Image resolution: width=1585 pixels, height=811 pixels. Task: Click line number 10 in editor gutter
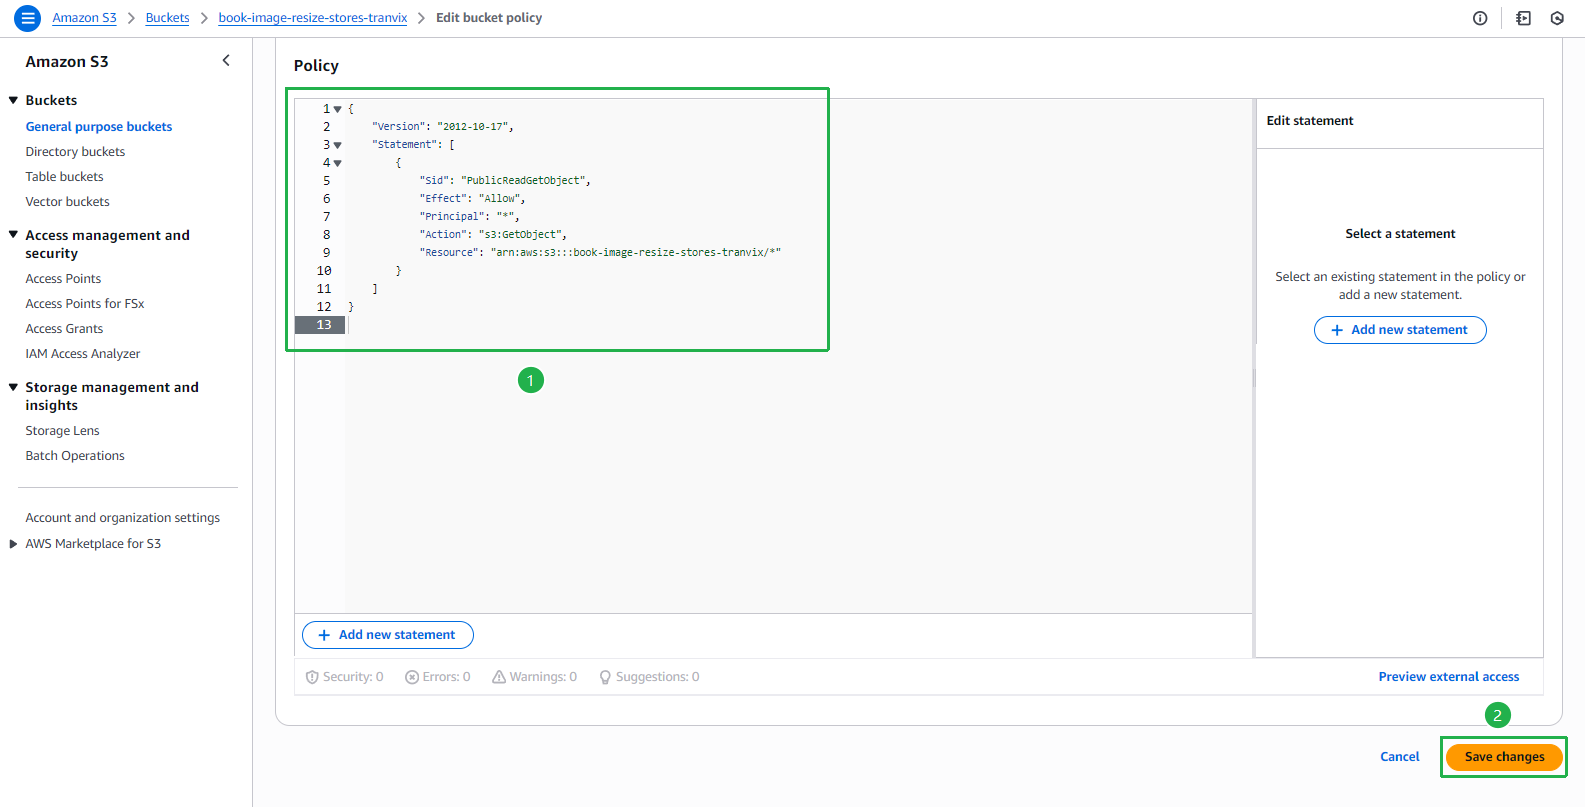[x=324, y=271]
